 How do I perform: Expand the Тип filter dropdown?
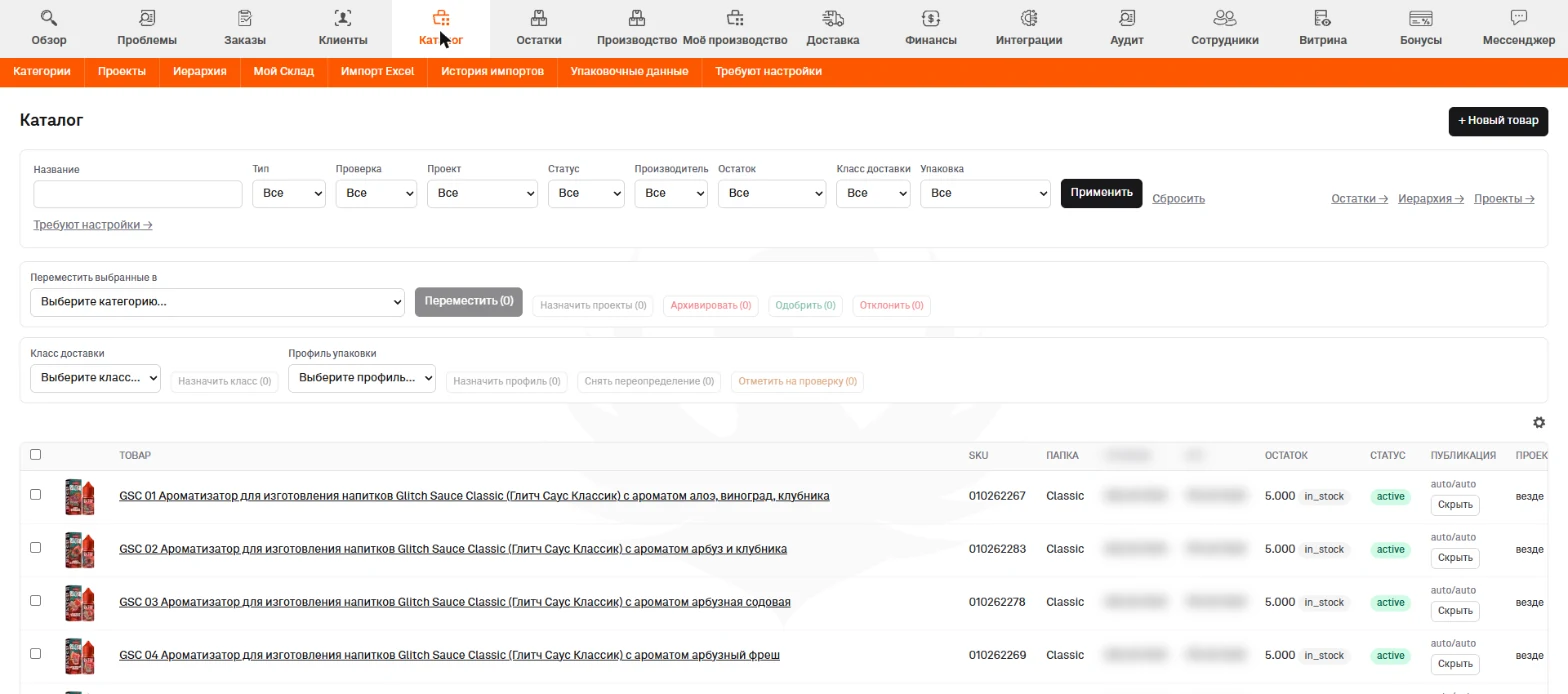(289, 193)
